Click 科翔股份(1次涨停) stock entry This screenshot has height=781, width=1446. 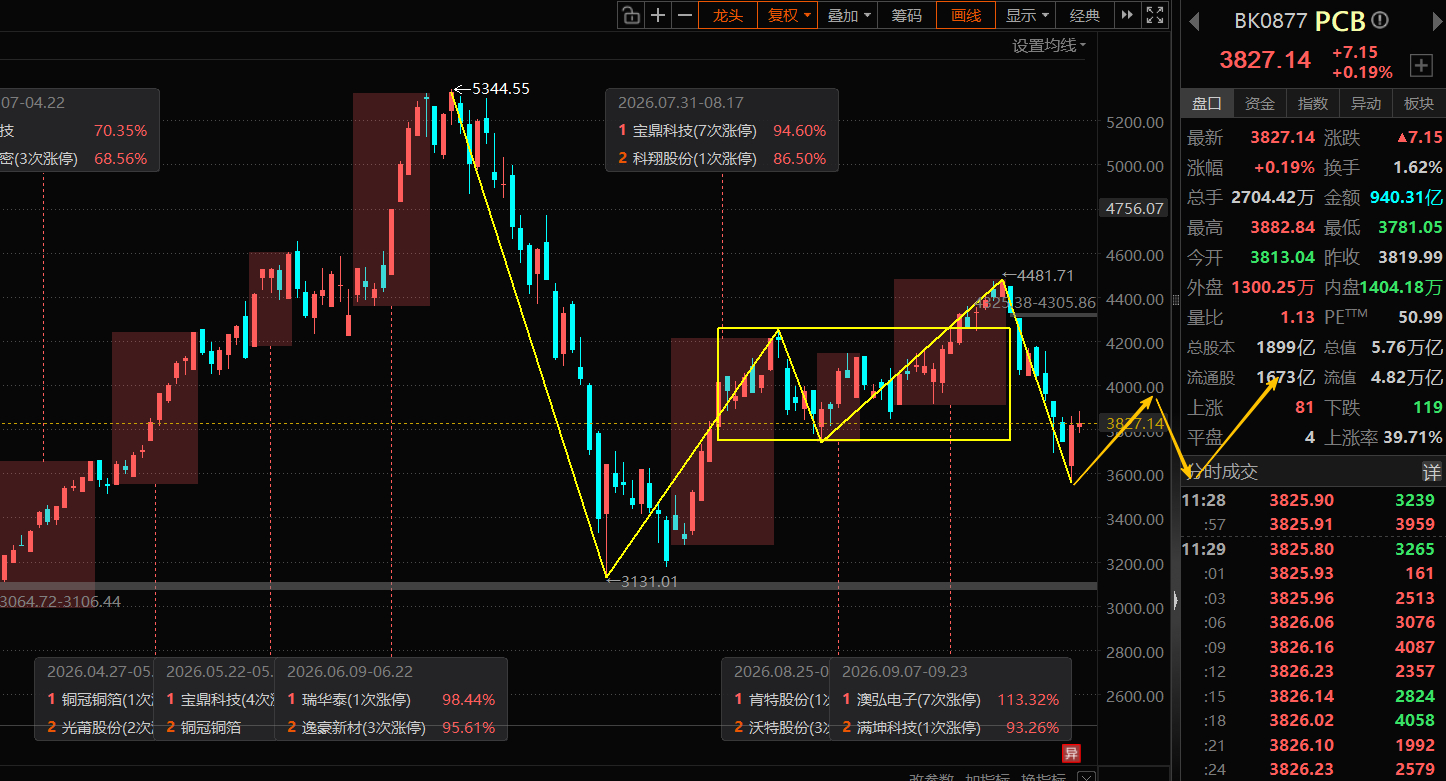point(694,158)
